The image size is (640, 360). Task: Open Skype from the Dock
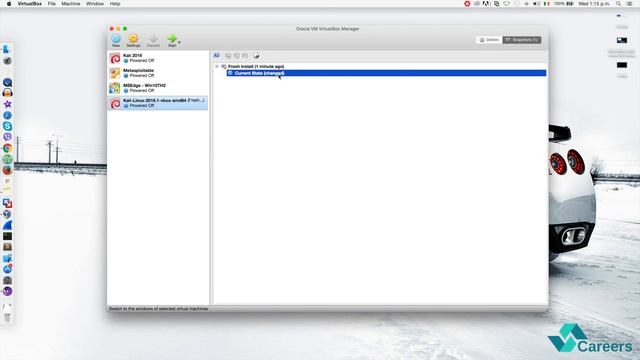tap(7, 127)
